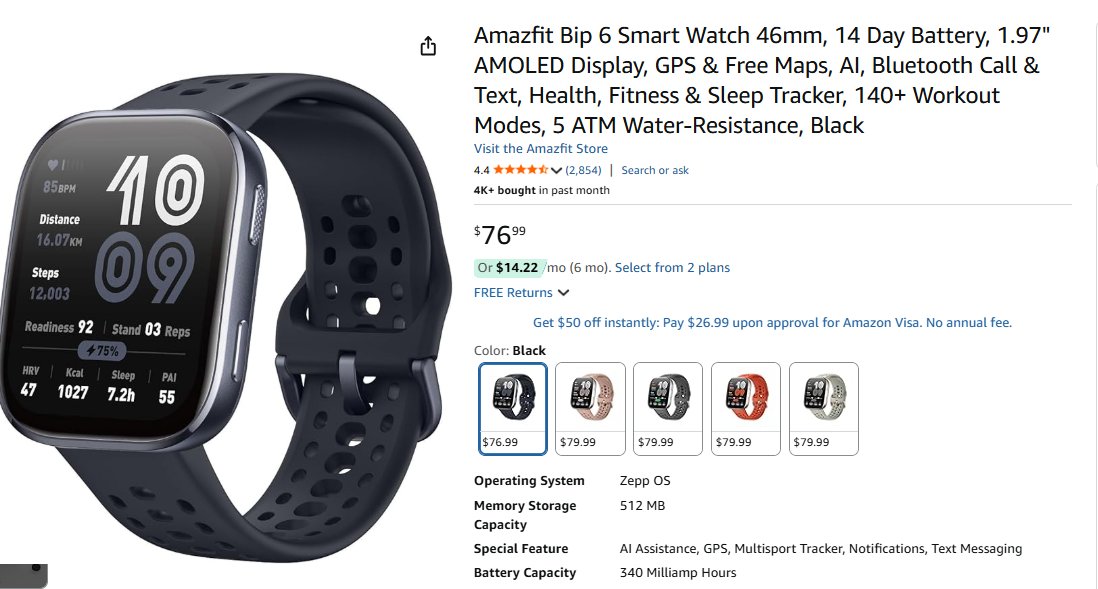The height and width of the screenshot is (589, 1098).
Task: Click the small thumbnail at bottom-left corner
Action: tap(24, 576)
